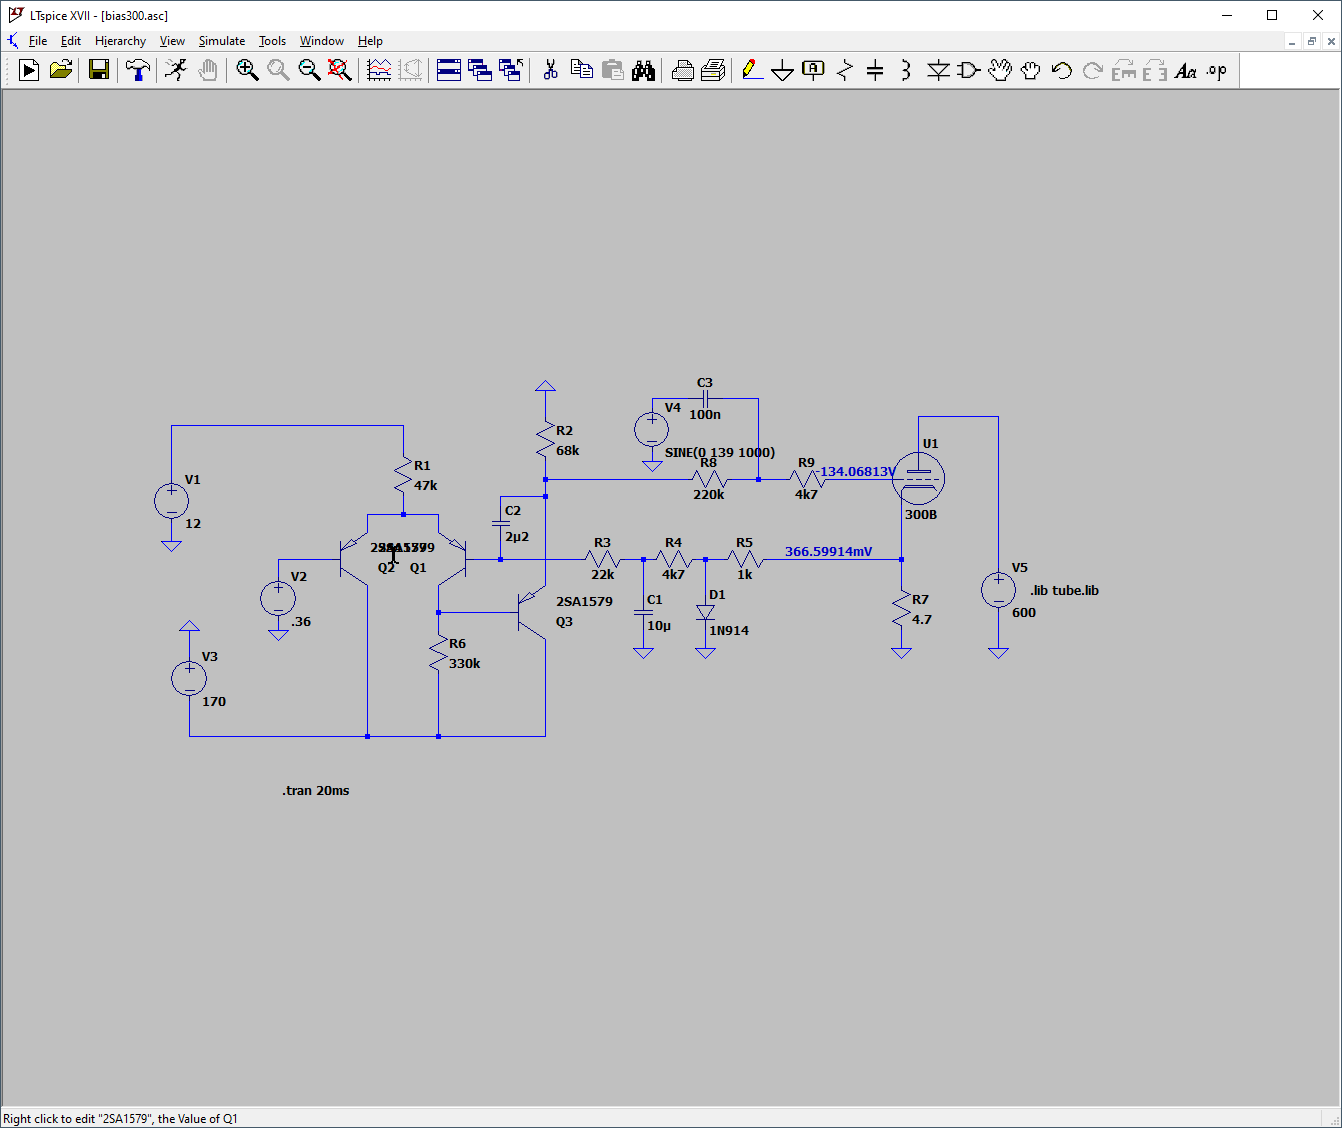Click the New Schematic toolbar icon
Image resolution: width=1342 pixels, height=1128 pixels.
point(29,70)
